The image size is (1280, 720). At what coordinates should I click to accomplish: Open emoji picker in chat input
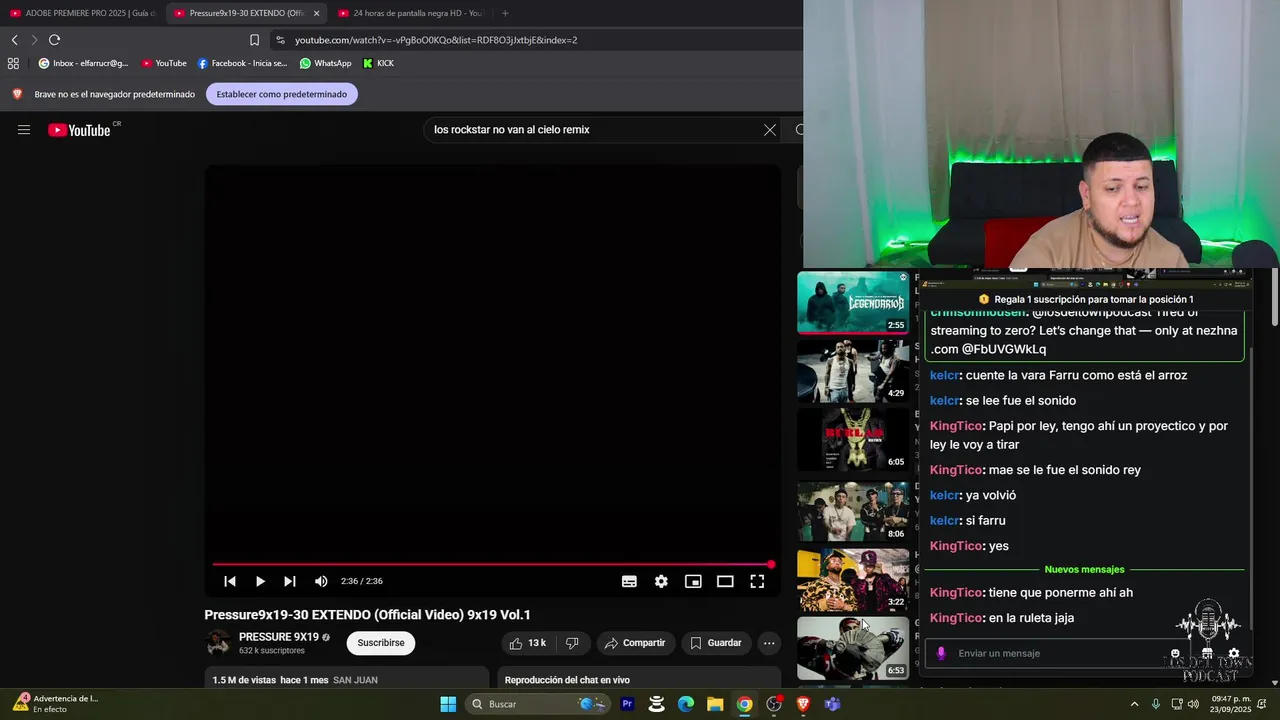coord(1175,653)
